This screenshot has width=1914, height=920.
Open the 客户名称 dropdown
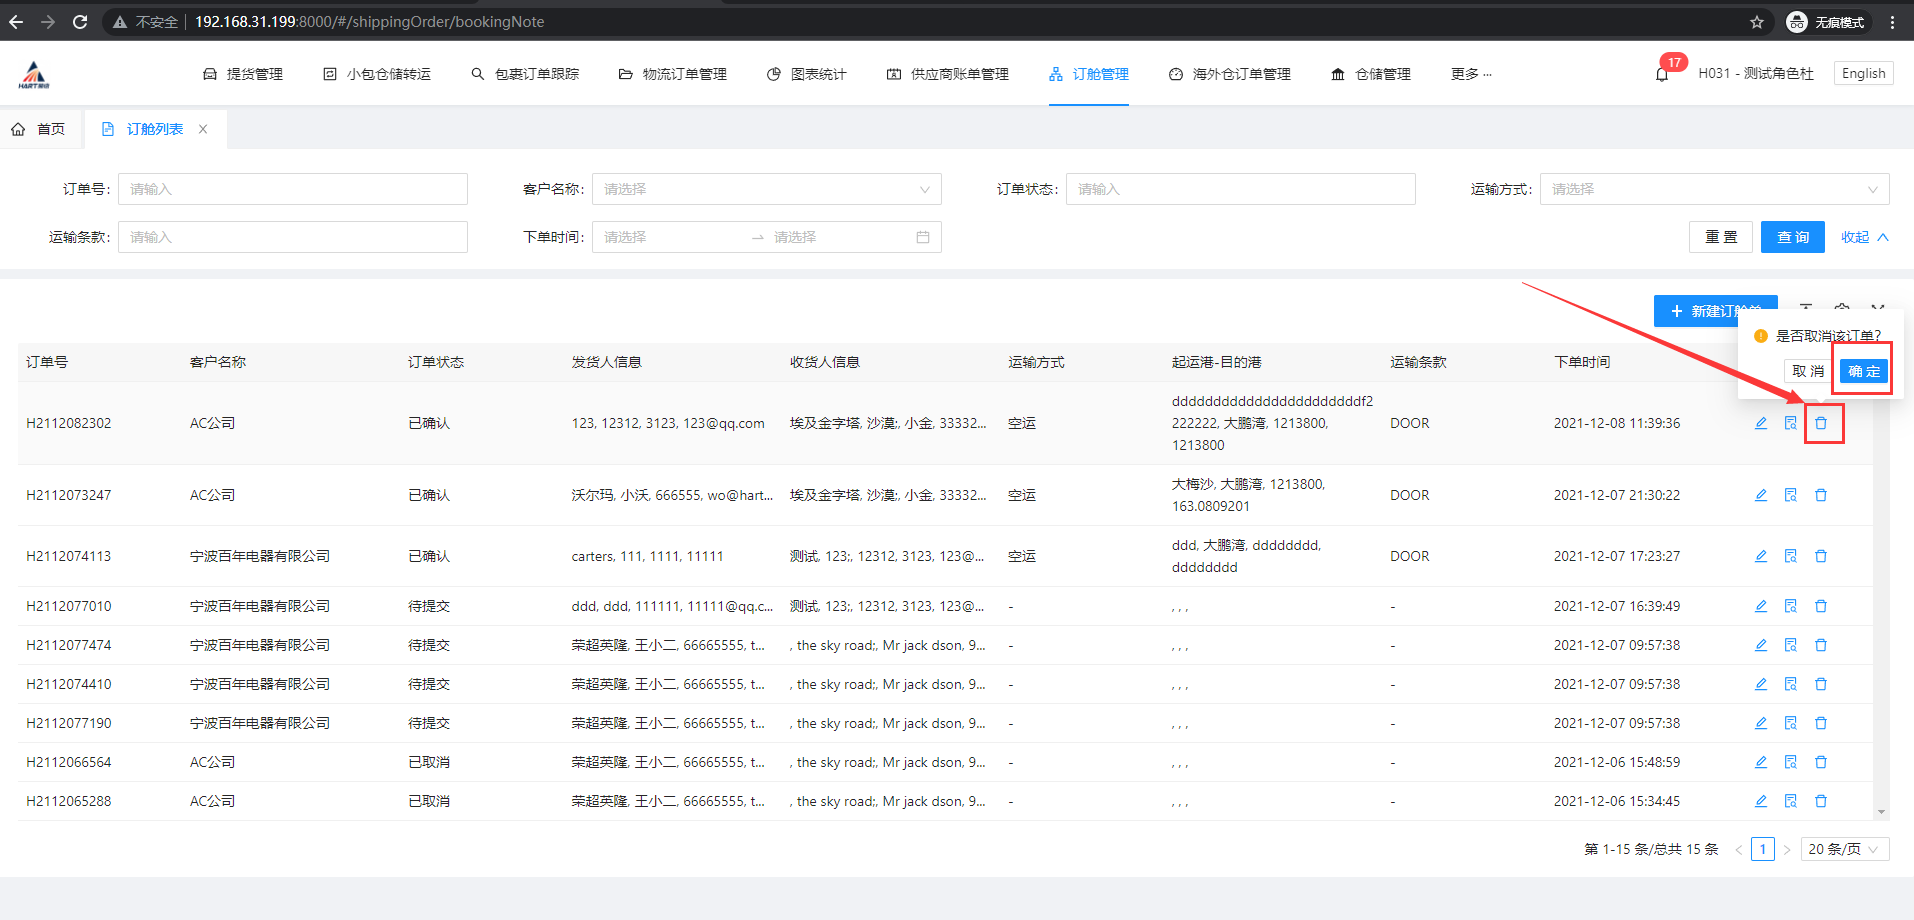[x=766, y=189]
